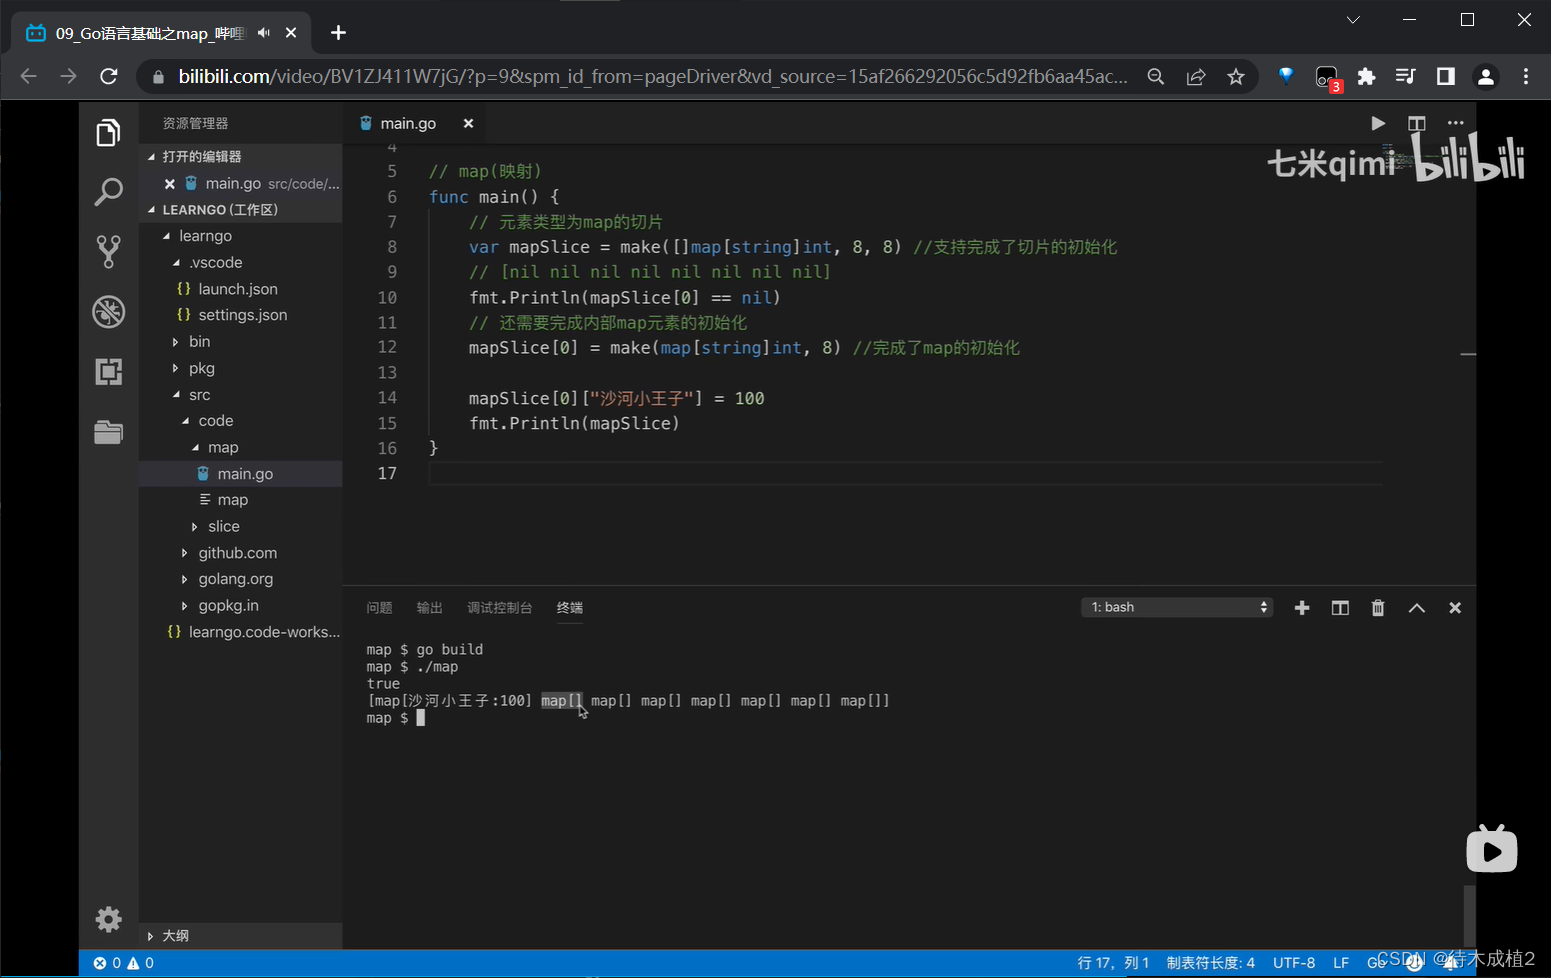The width and height of the screenshot is (1551, 978).
Task: Select the bilibili video browser tab
Action: point(160,33)
